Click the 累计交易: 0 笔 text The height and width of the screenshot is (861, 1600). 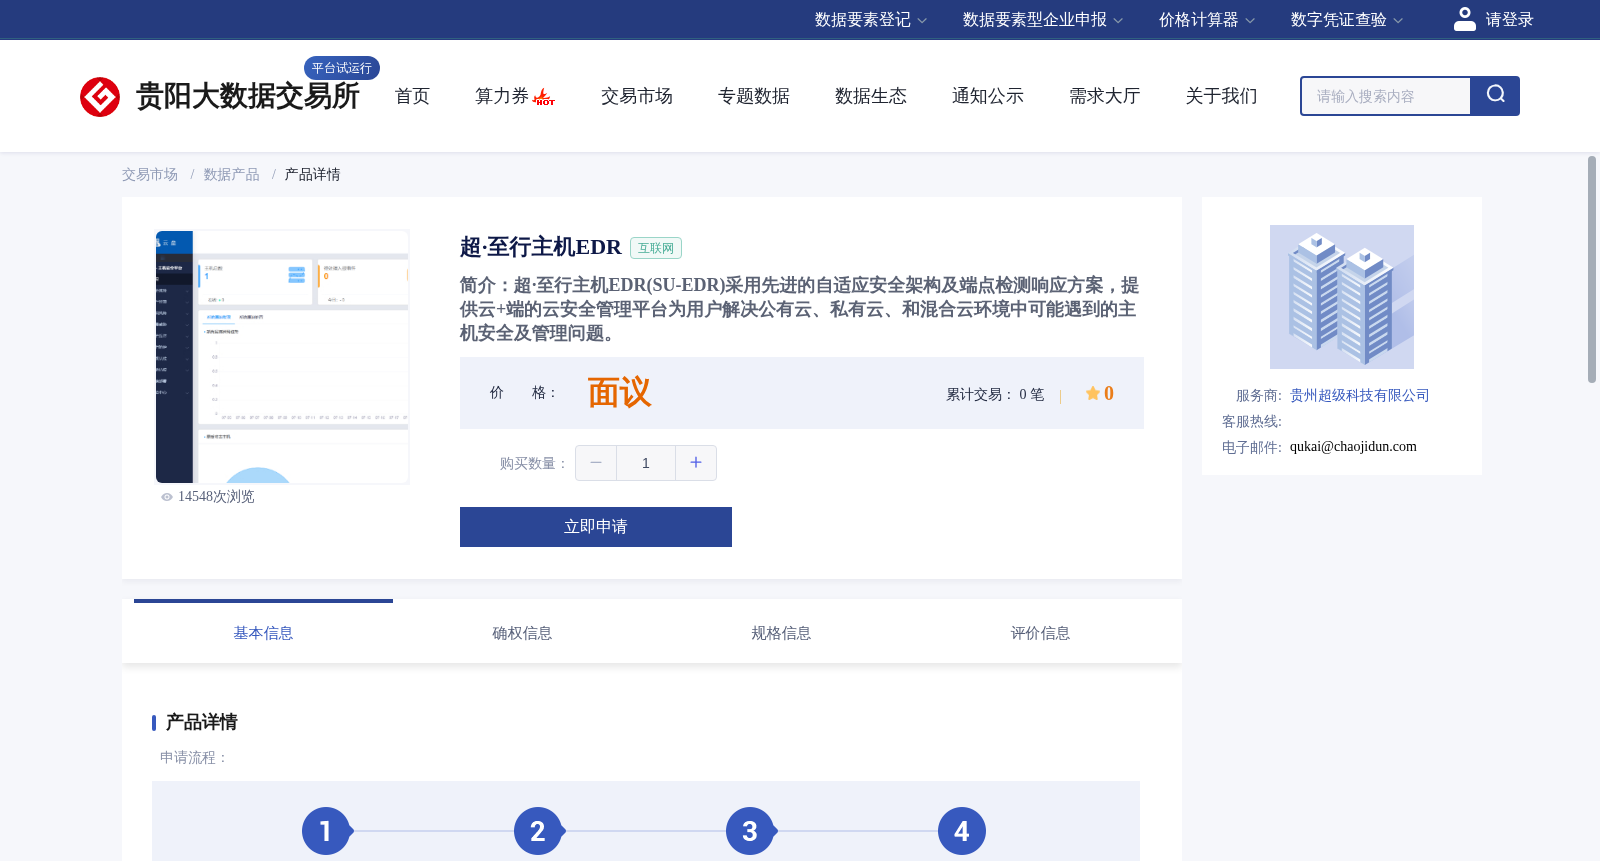tap(995, 395)
